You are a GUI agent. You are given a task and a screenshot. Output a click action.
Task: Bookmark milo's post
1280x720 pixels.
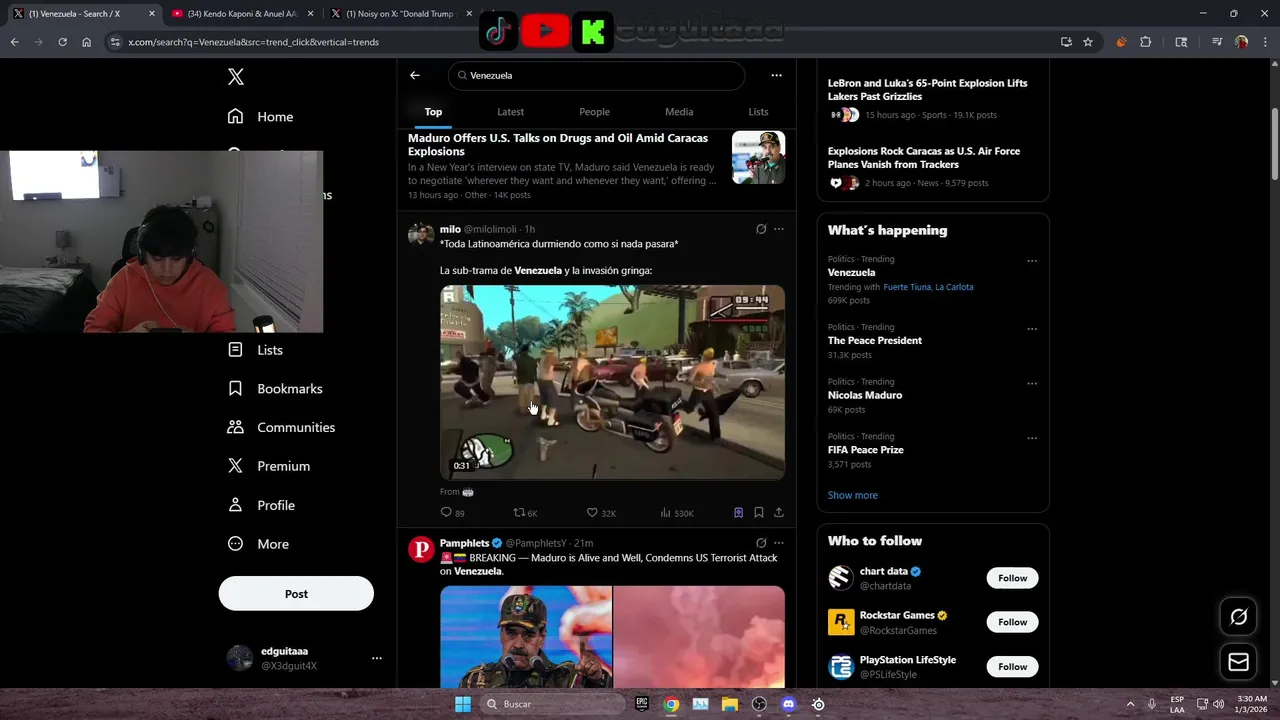pyautogui.click(x=759, y=513)
